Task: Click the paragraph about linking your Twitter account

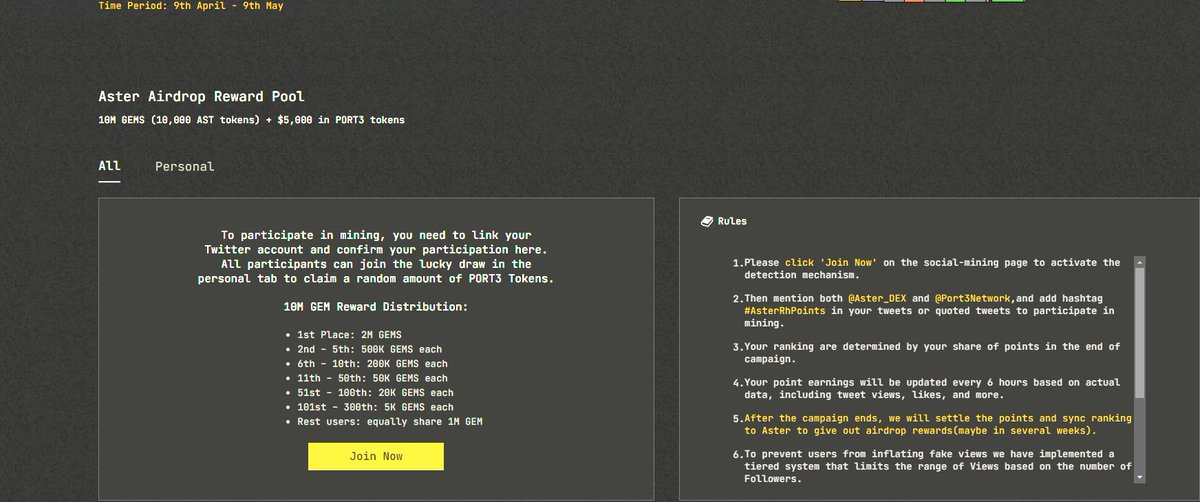Action: coord(376,256)
